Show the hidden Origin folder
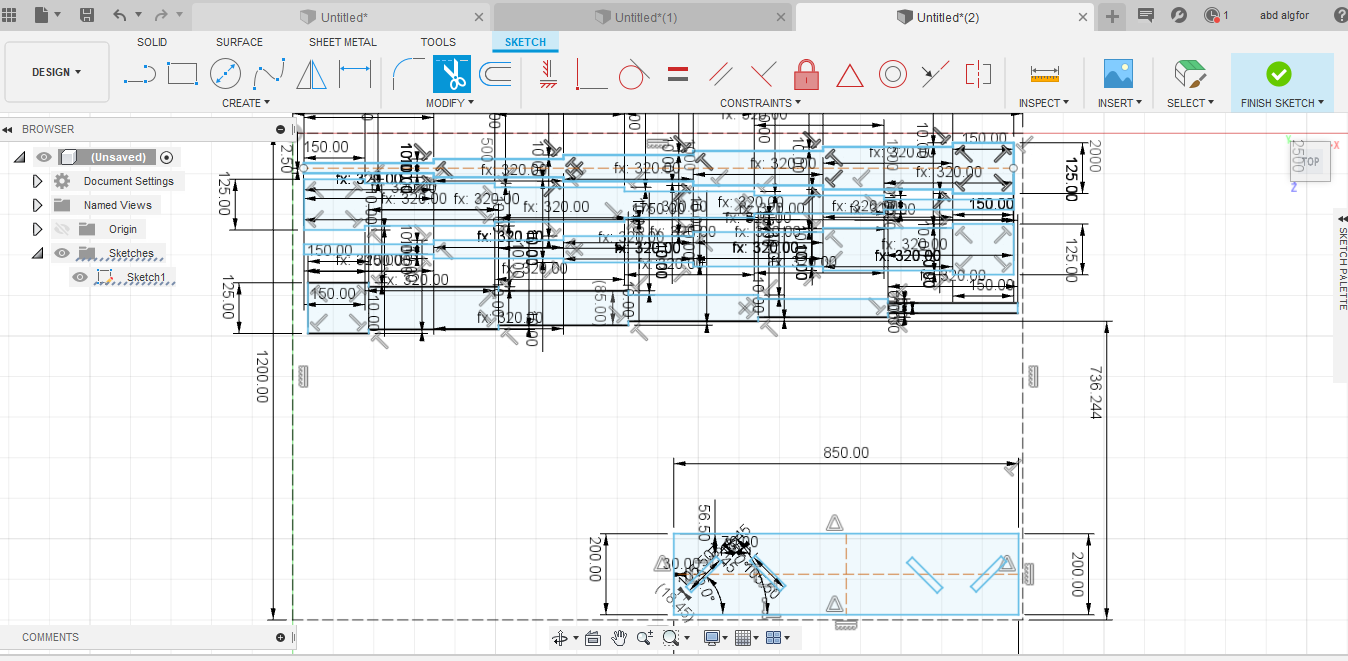Image resolution: width=1348 pixels, height=661 pixels. point(62,229)
